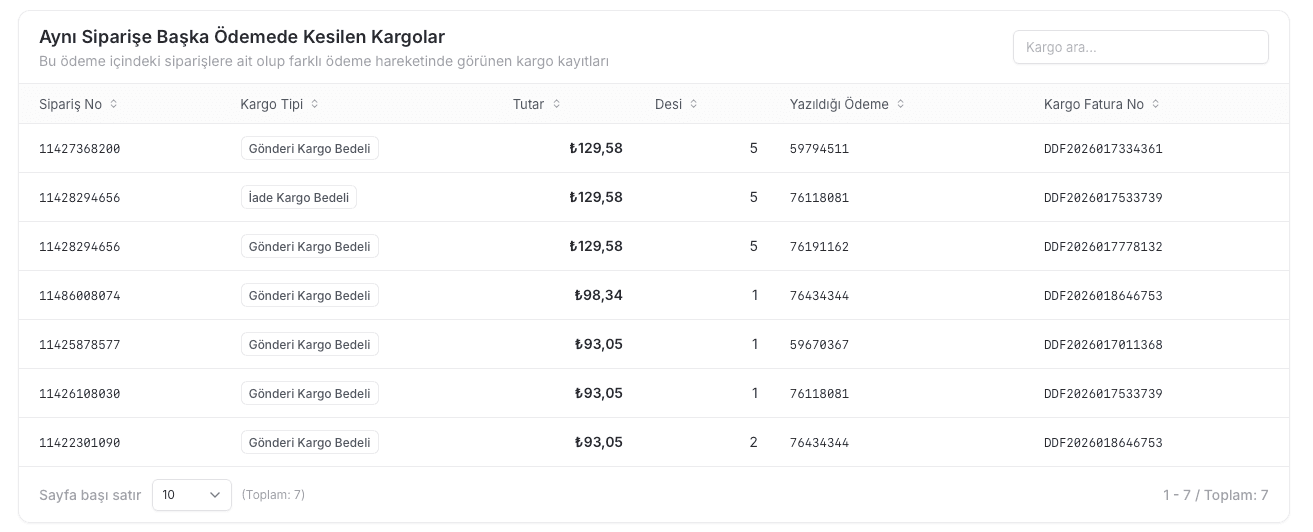Click Gönderi Kargo Bedeli tag for order 11486008074

point(310,296)
